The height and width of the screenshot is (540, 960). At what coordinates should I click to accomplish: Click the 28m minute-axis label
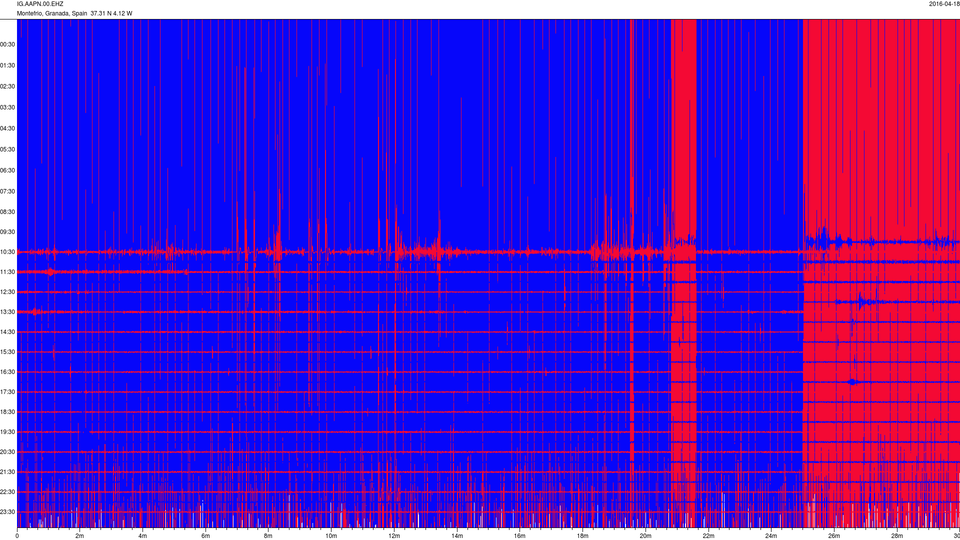(x=896, y=536)
